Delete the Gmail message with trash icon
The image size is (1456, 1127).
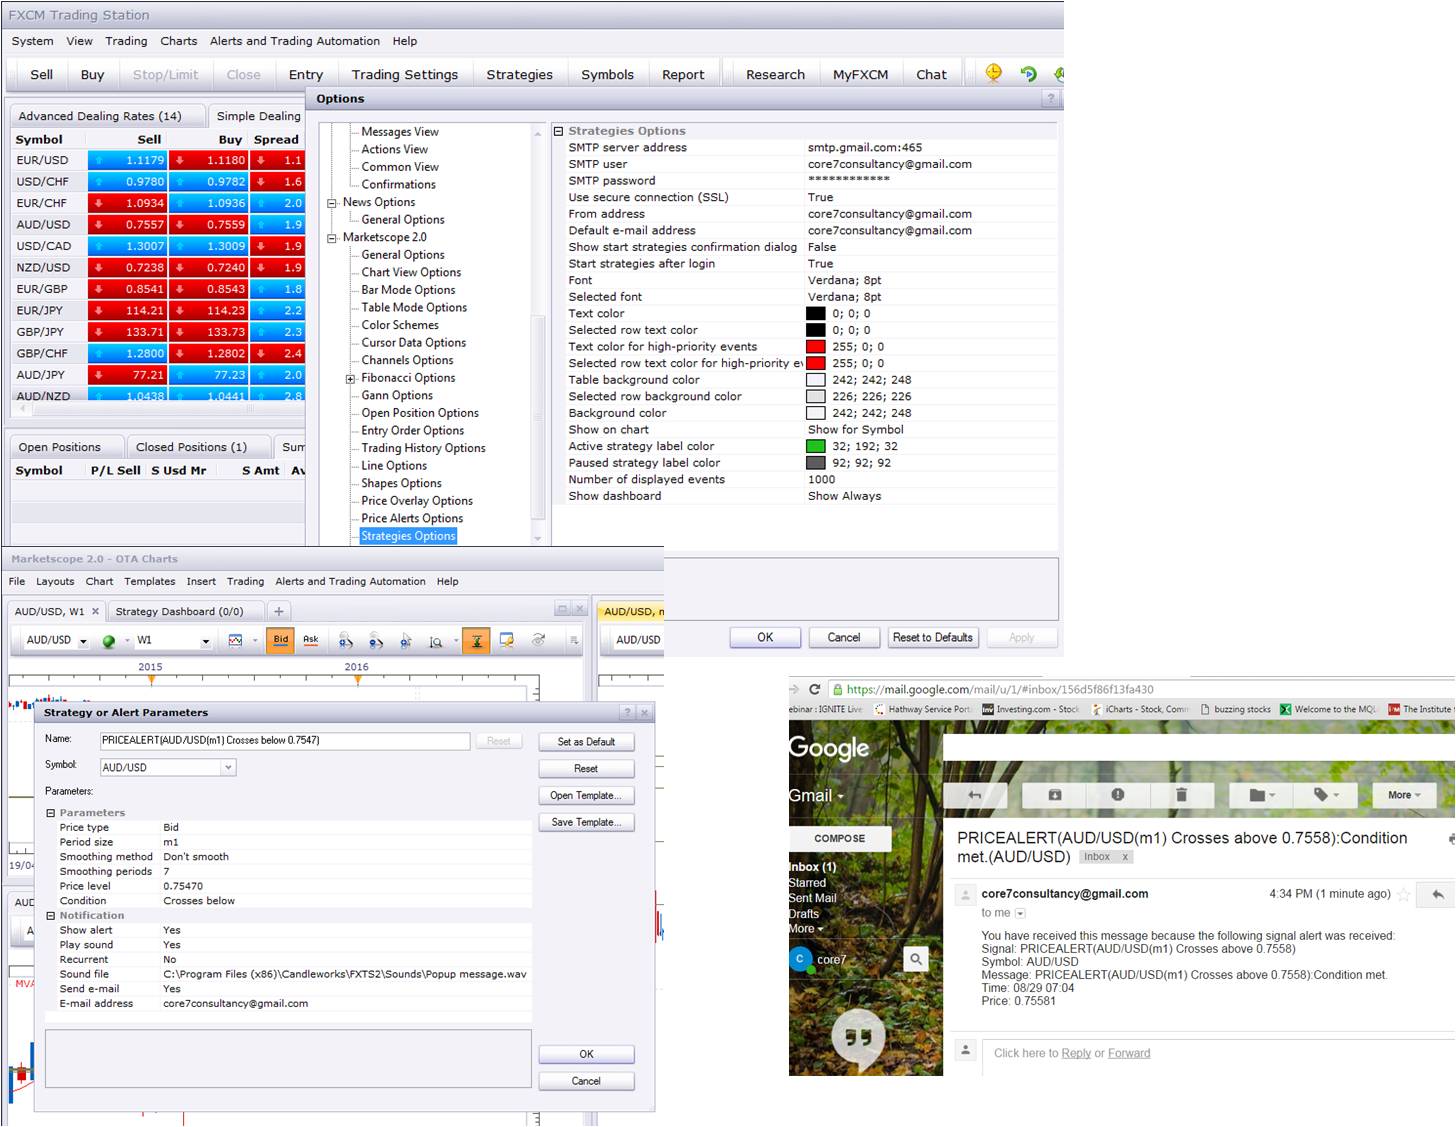[1181, 795]
